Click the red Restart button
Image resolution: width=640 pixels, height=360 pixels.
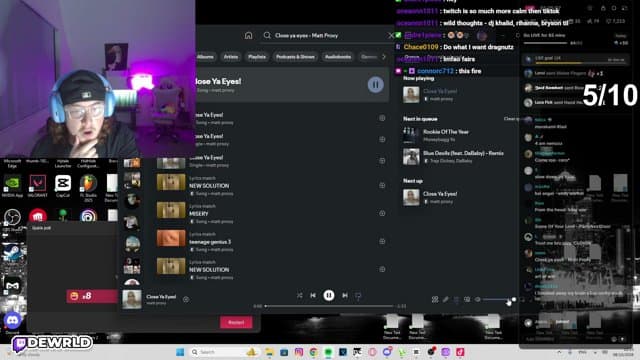236,322
